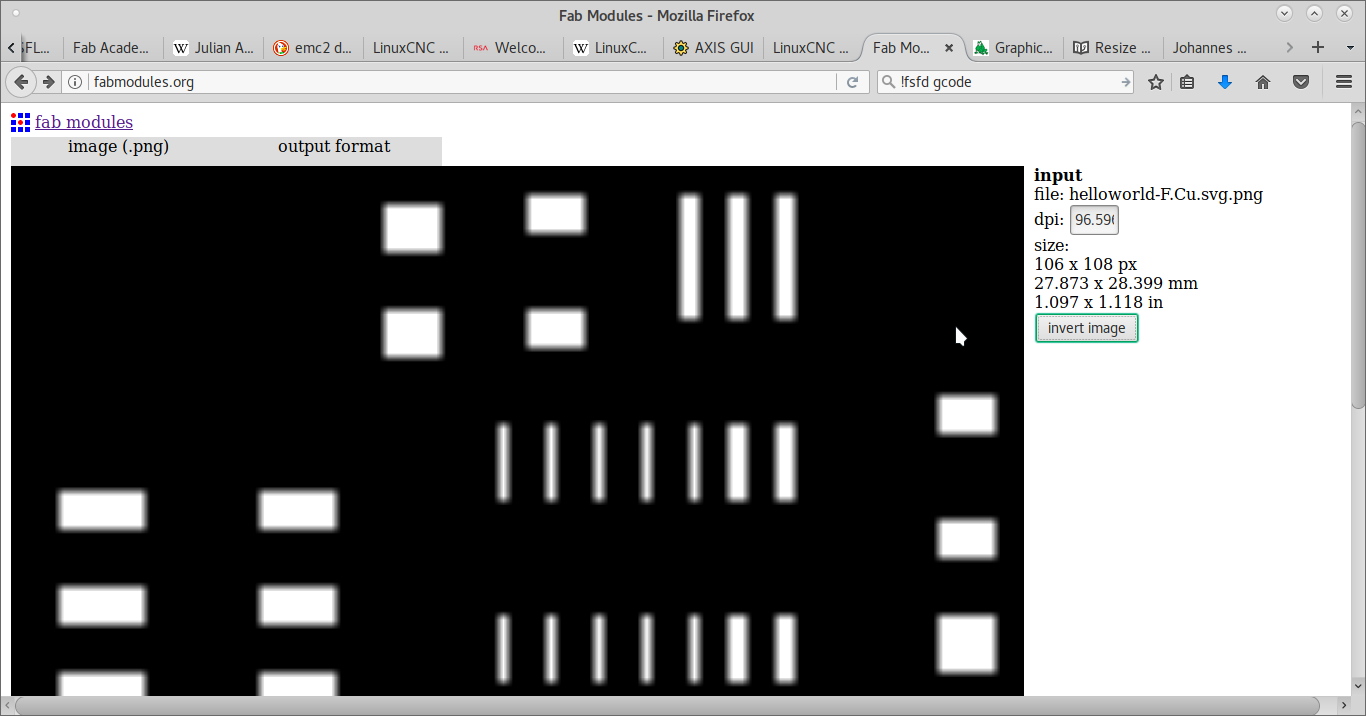This screenshot has height=716, width=1366.
Task: Click the fab modules logo icon
Action: coord(20,122)
